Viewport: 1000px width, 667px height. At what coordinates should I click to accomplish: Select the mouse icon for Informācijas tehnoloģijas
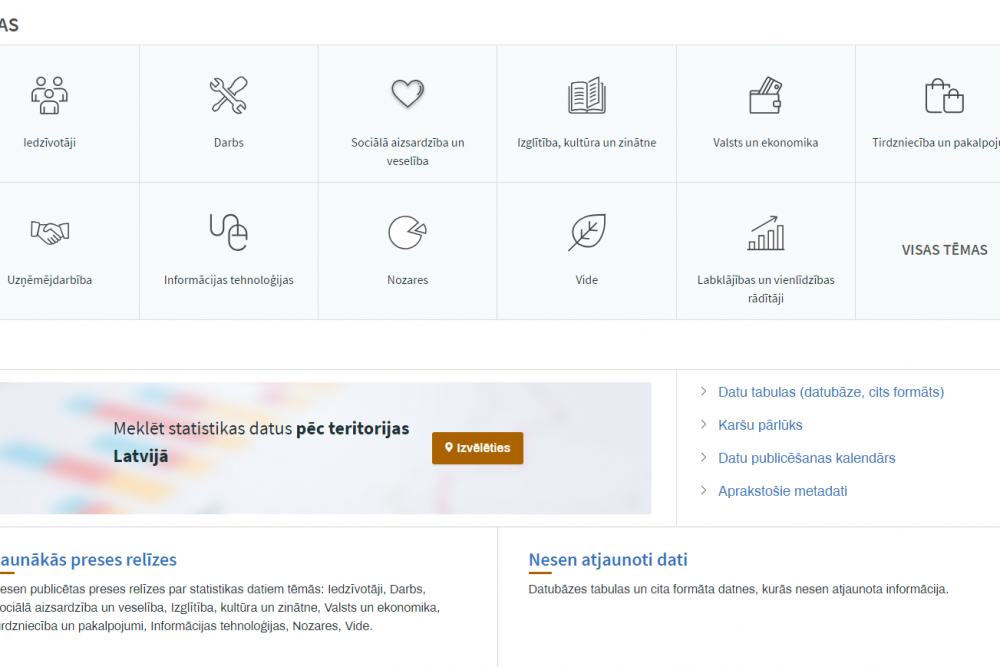[x=228, y=232]
